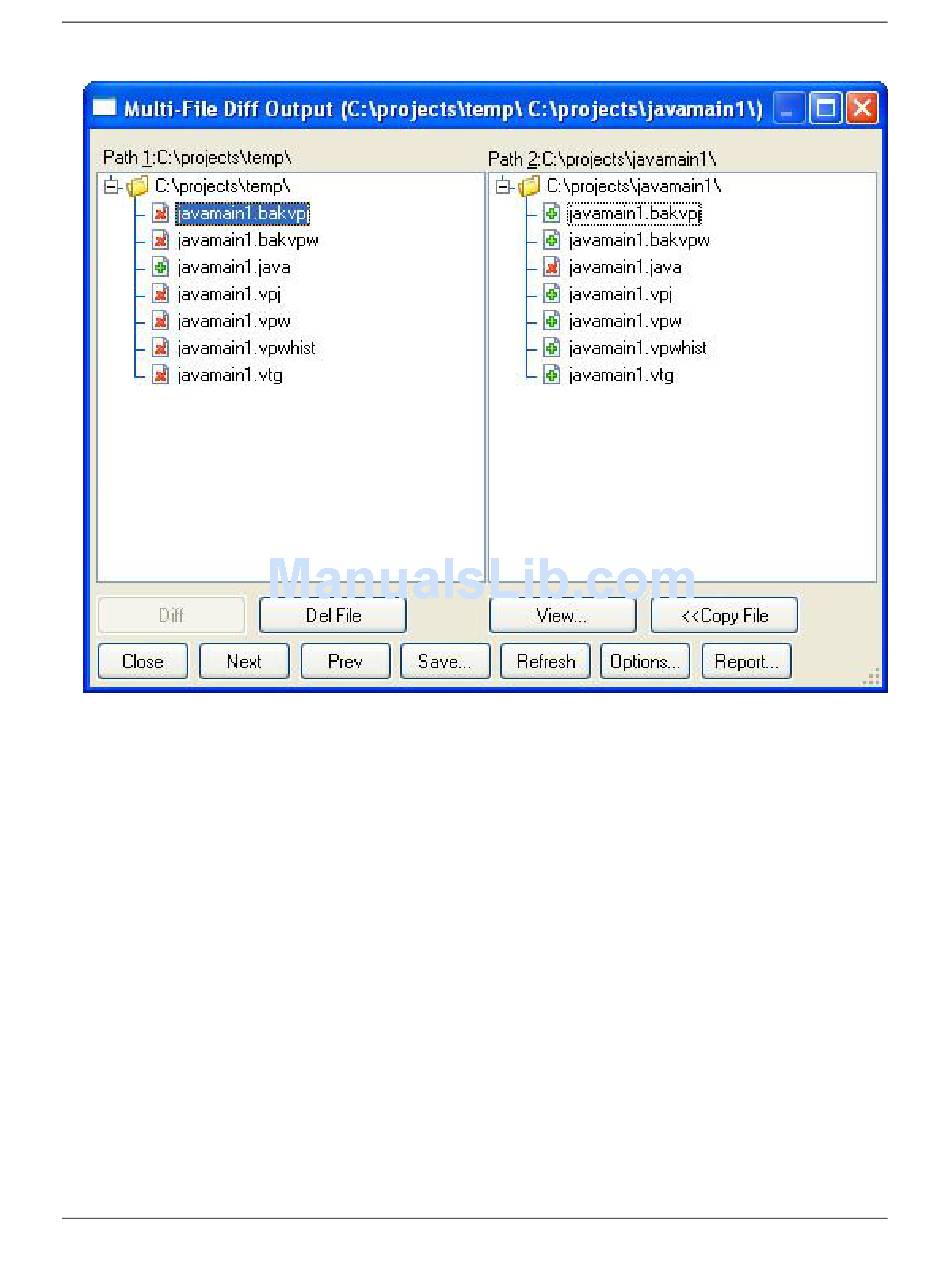Screen dimensions: 950x1267
Task: Click folder icon of C:\projects\temp\ tree root
Action: [x=138, y=186]
